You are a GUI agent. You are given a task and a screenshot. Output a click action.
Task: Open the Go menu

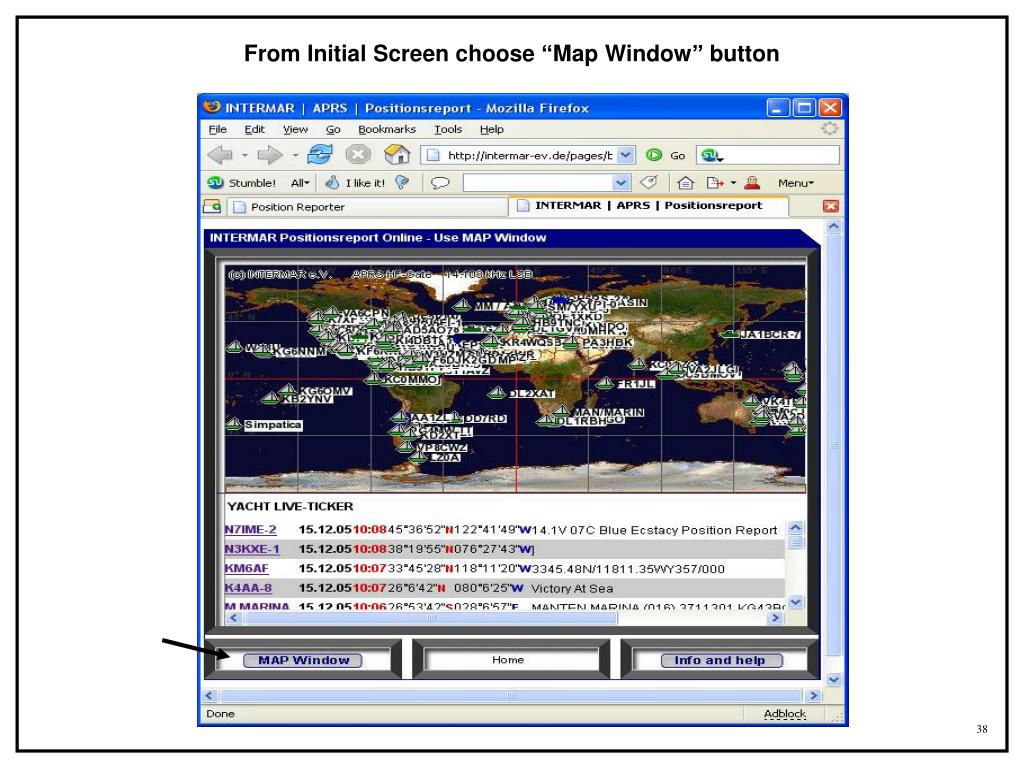(x=333, y=129)
